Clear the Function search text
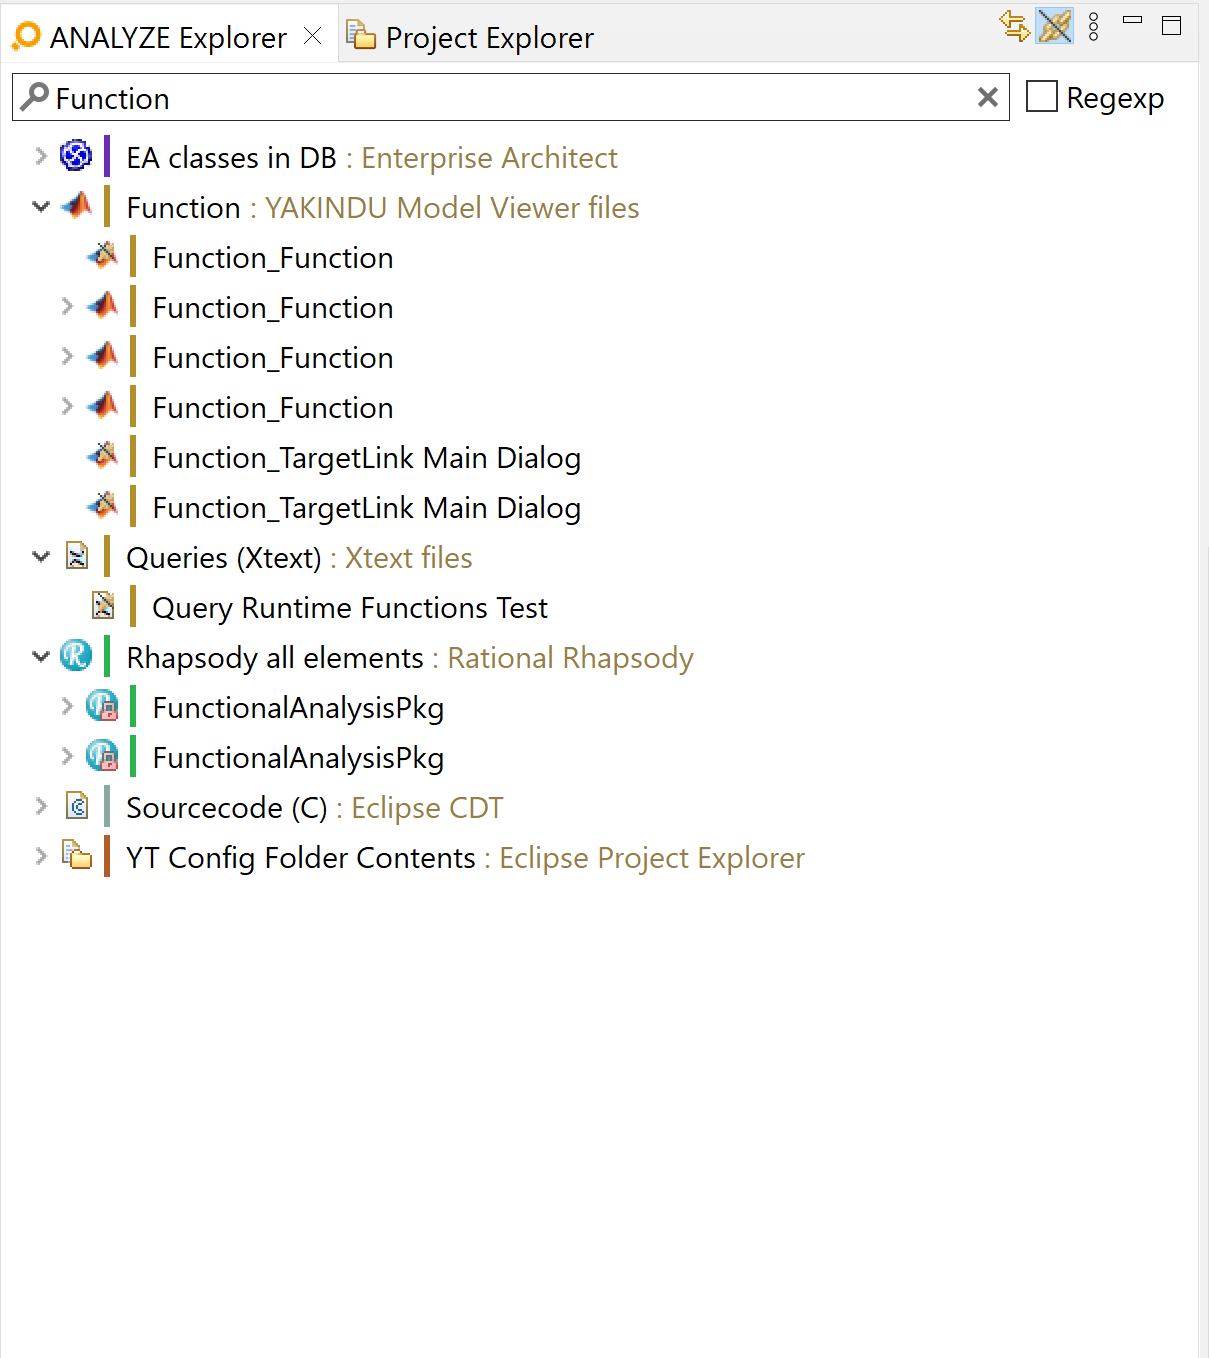This screenshot has height=1358, width=1209. [x=988, y=97]
